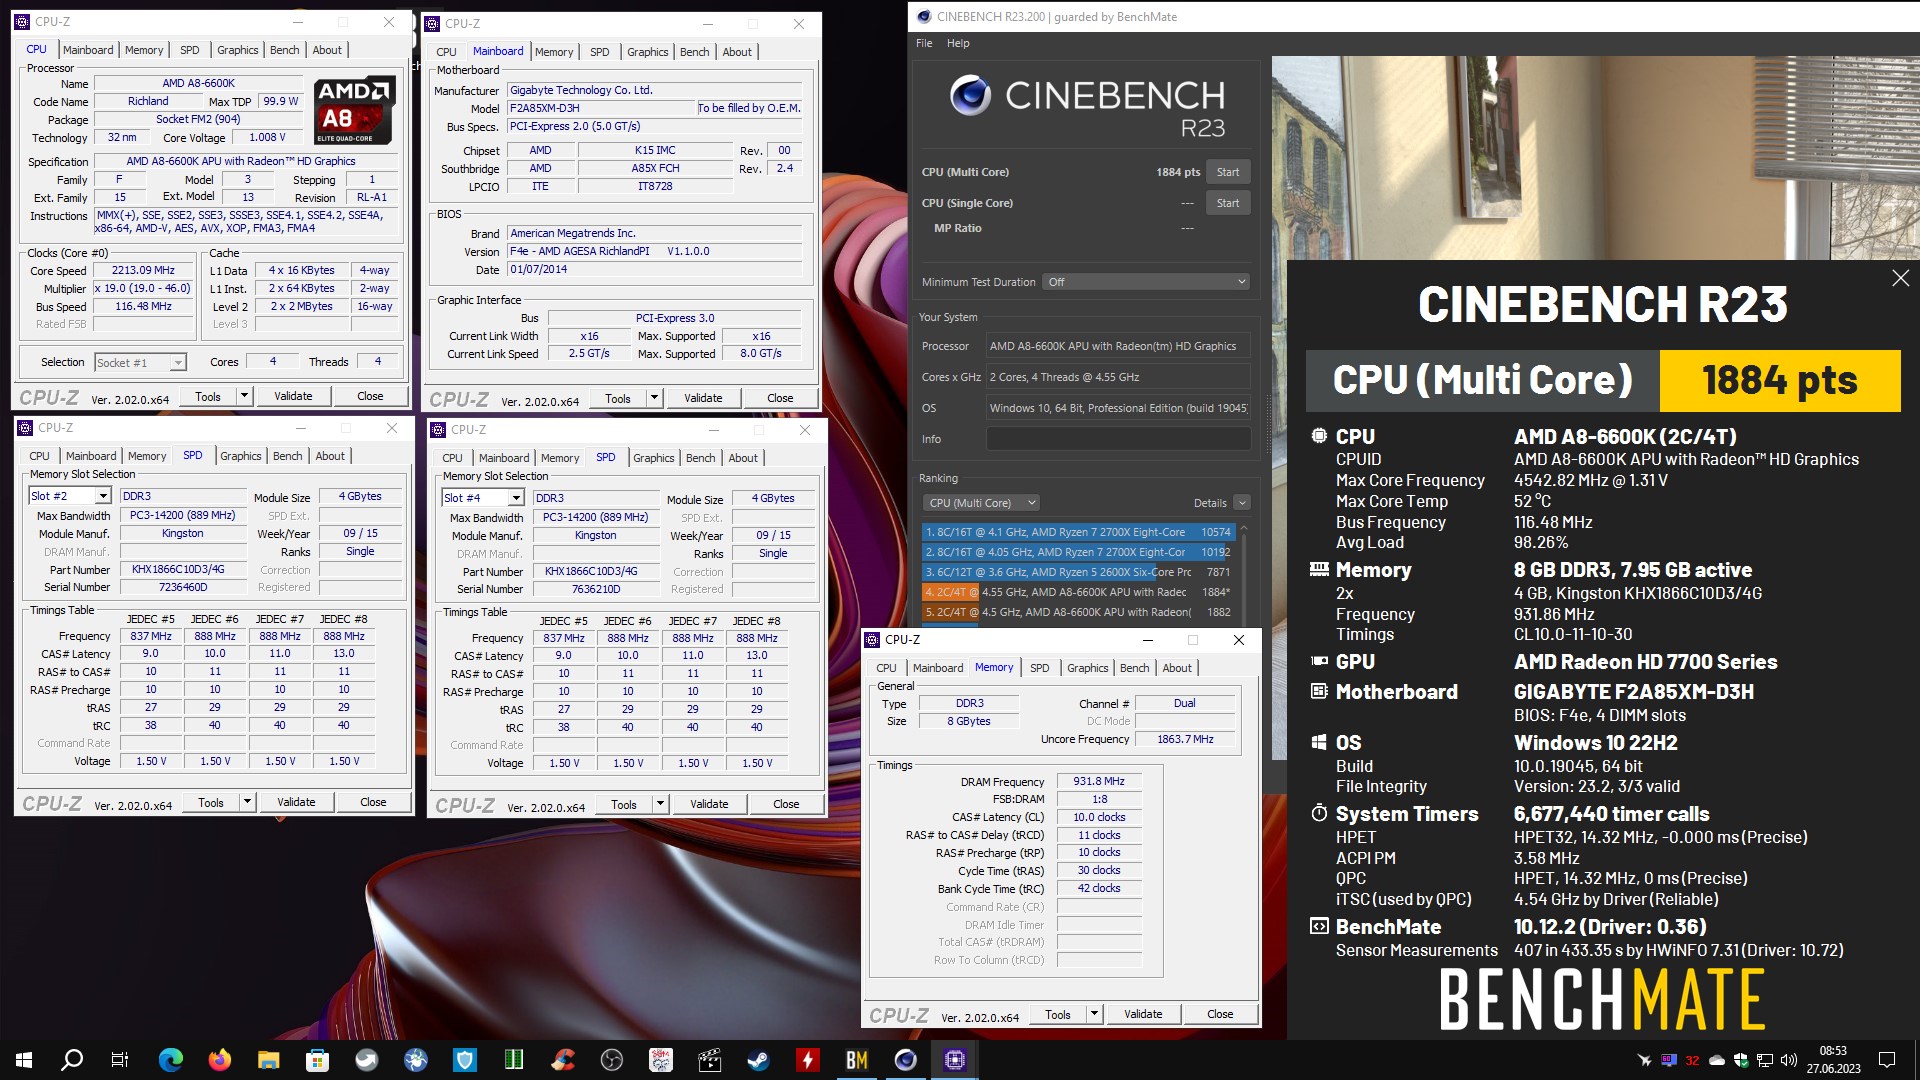Open the red lightning-bolt app icon
Viewport: 1920px width, 1080px height.
(808, 1060)
